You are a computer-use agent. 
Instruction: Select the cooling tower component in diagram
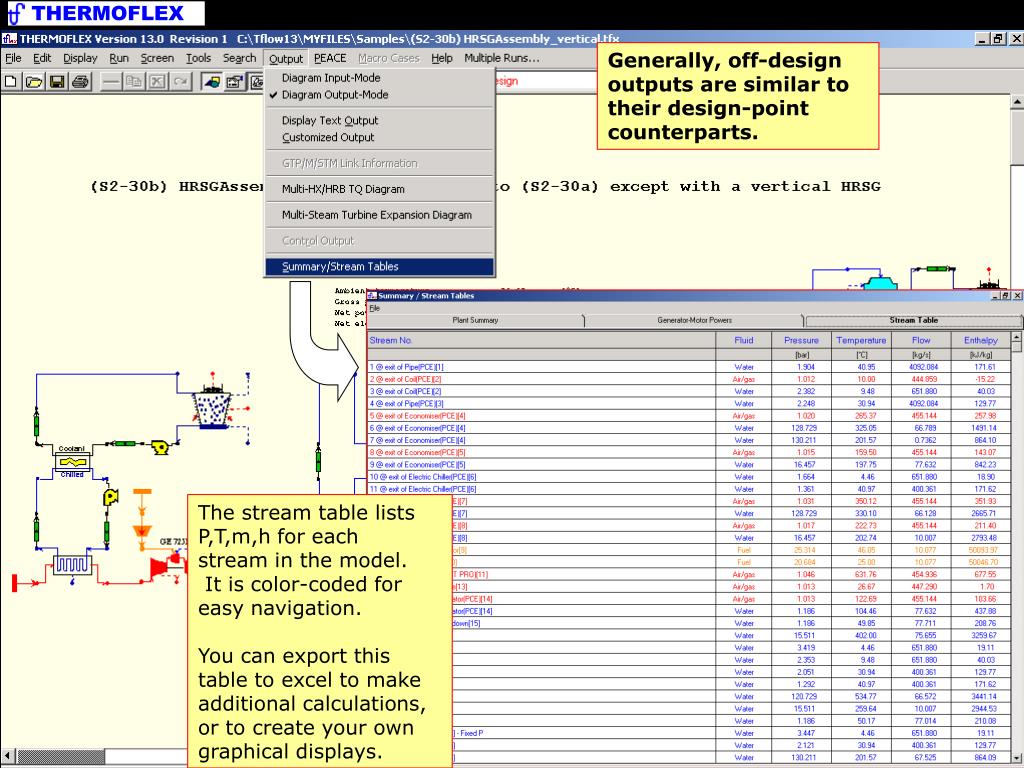tap(212, 408)
